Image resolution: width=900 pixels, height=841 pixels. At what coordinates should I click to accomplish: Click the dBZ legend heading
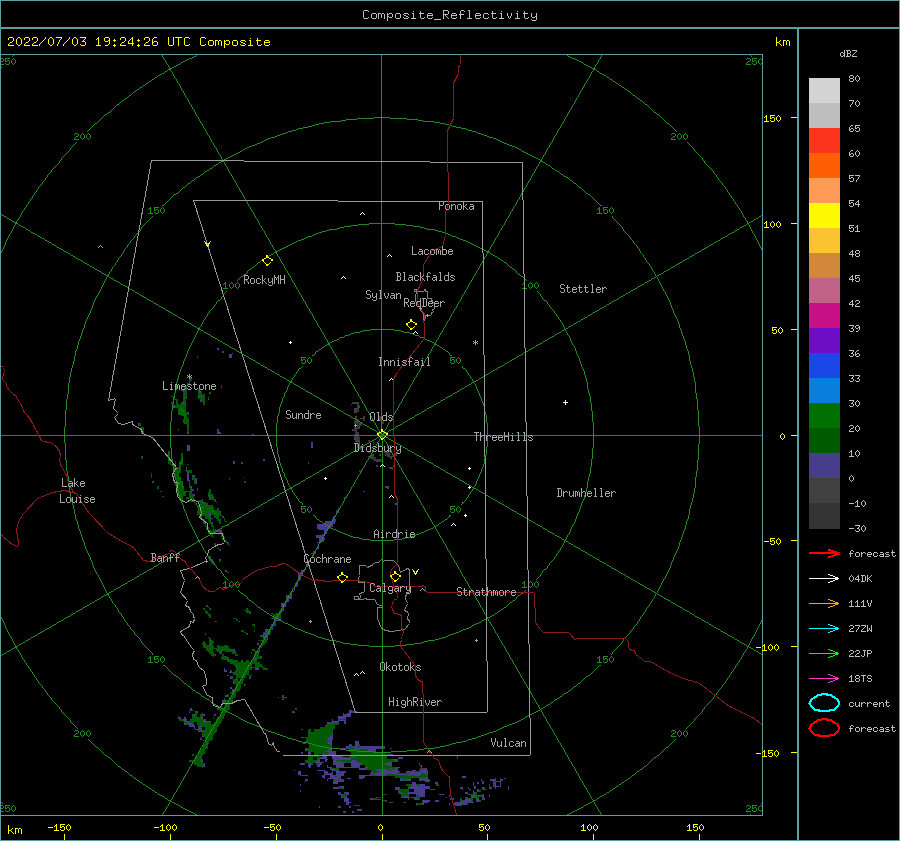coord(848,53)
